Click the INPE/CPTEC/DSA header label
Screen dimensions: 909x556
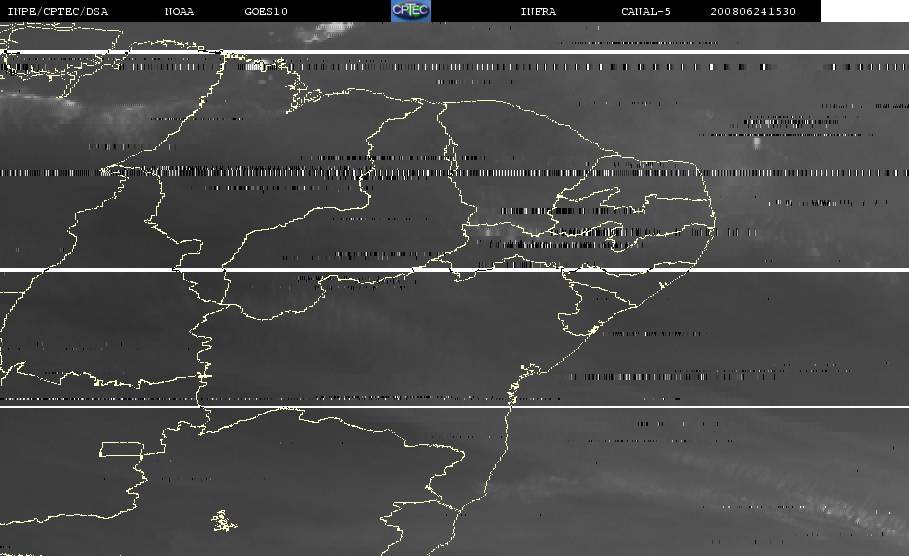57,11
